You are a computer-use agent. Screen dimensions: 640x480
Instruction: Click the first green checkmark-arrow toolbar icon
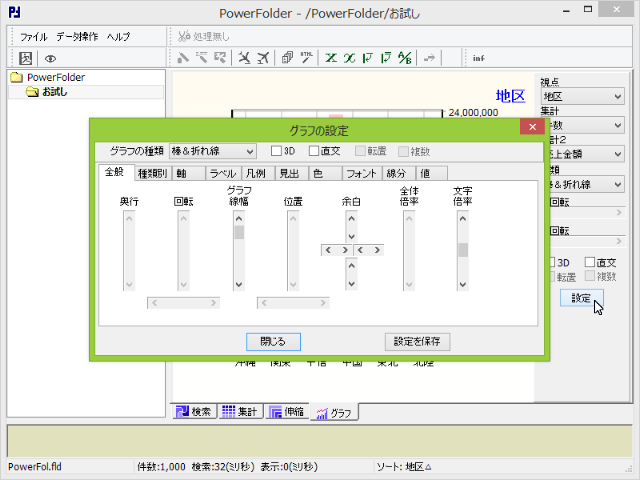tap(368, 58)
